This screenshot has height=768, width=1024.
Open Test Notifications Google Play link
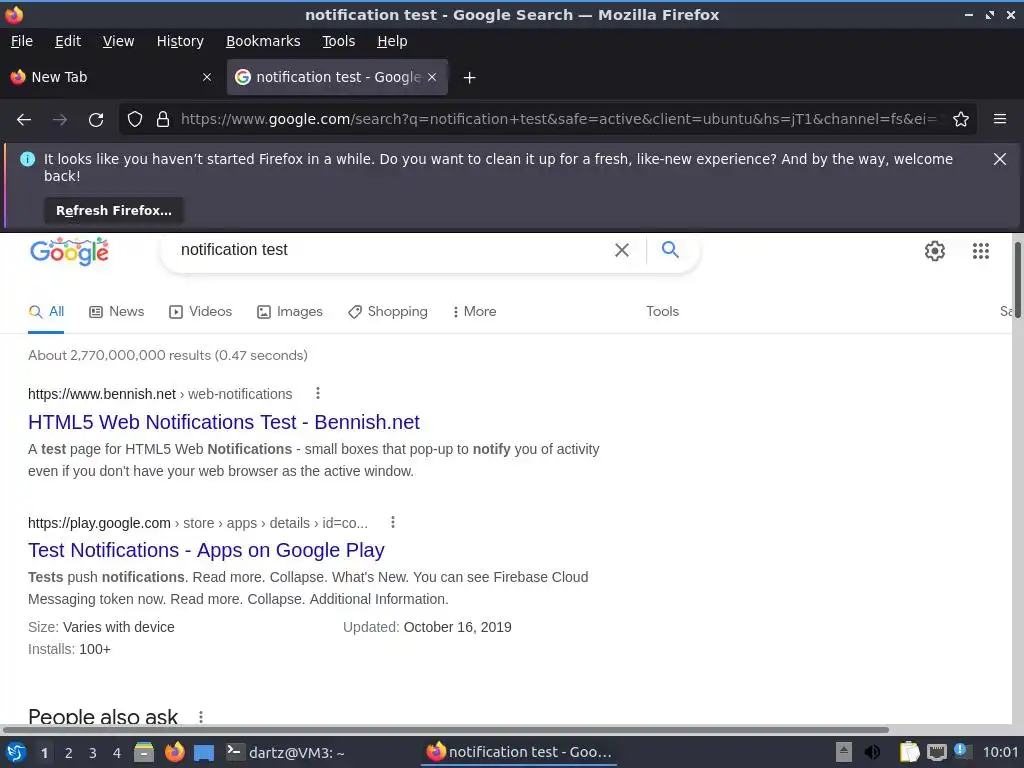tap(206, 550)
